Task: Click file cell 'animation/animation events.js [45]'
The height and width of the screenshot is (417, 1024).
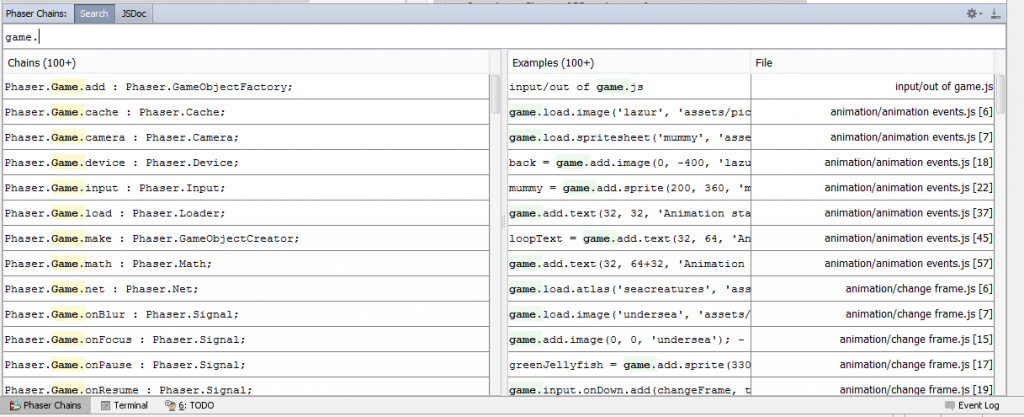Action: (872, 239)
